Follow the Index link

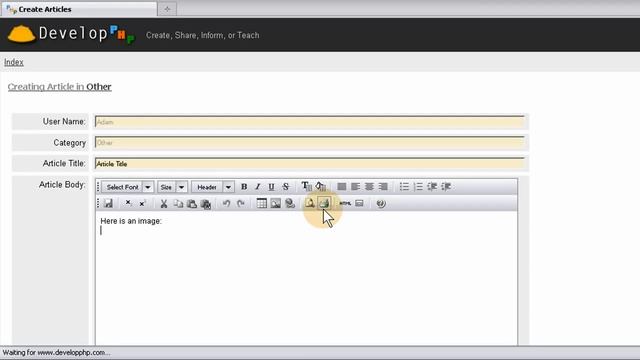[14, 62]
